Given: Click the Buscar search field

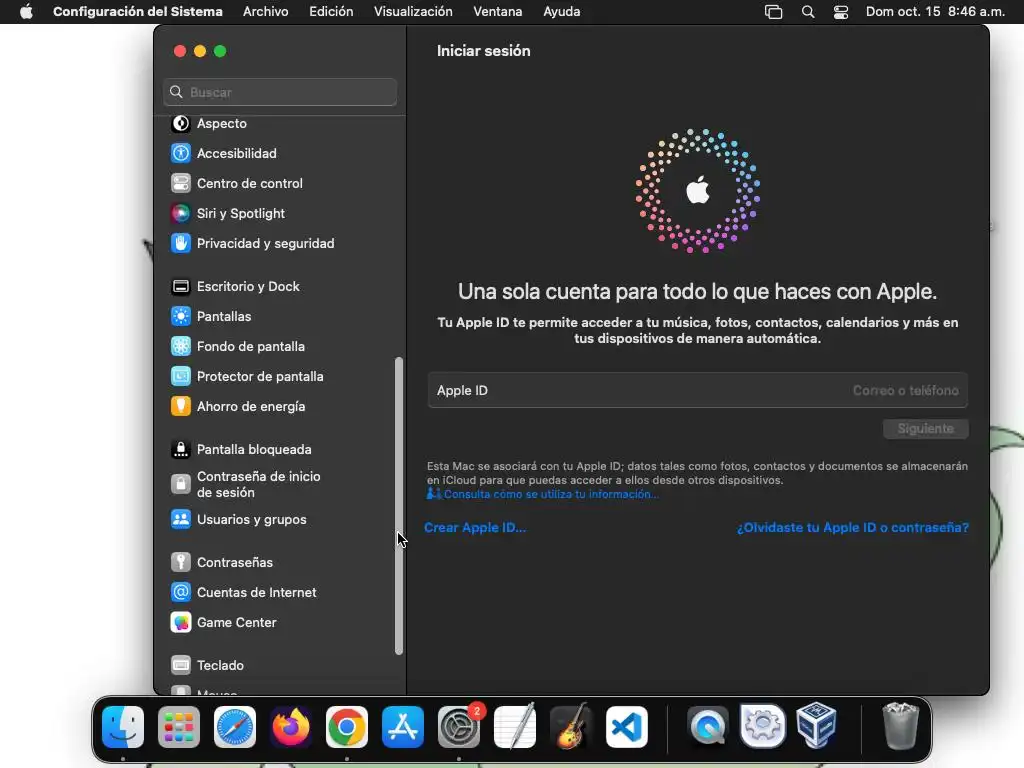Looking at the screenshot, I should [280, 92].
